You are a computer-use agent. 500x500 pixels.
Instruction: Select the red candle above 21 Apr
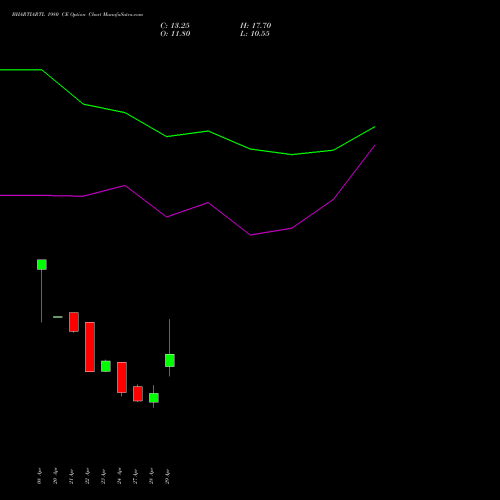(x=74, y=322)
